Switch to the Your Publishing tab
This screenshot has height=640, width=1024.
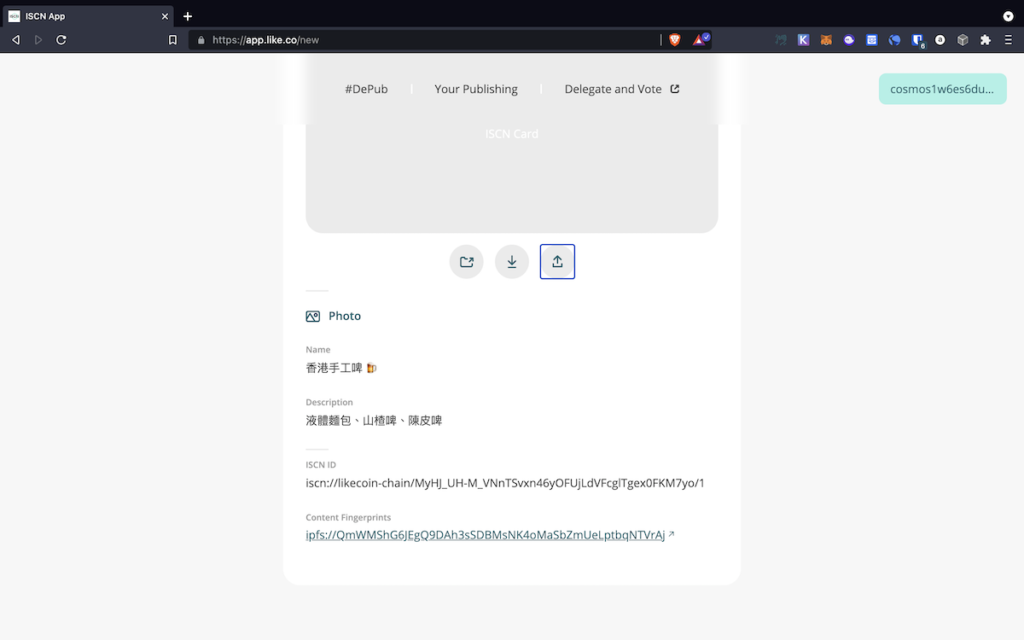[x=476, y=89]
